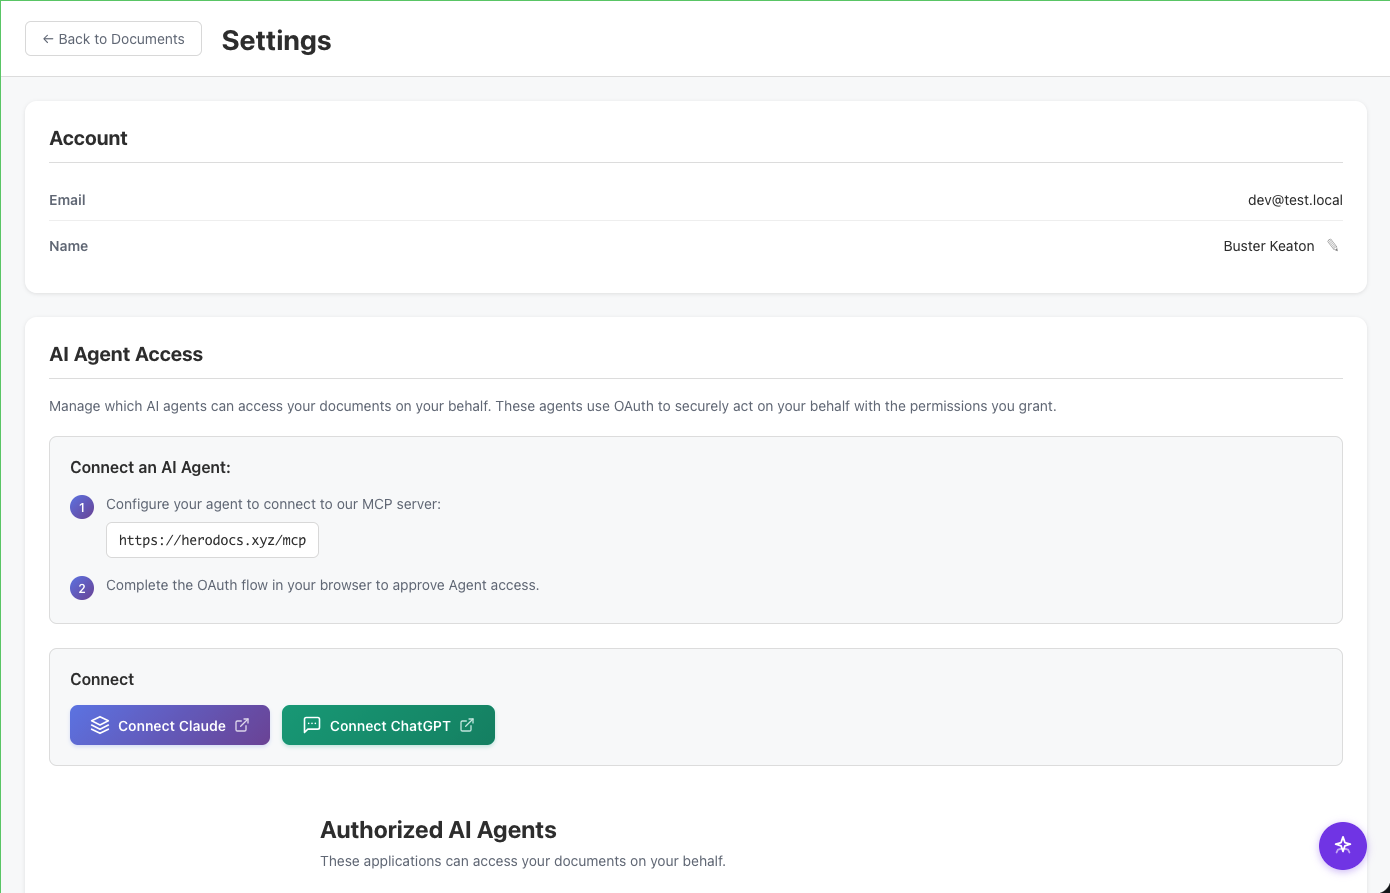Select the MCP server URL field
The width and height of the screenshot is (1390, 893).
pos(212,540)
